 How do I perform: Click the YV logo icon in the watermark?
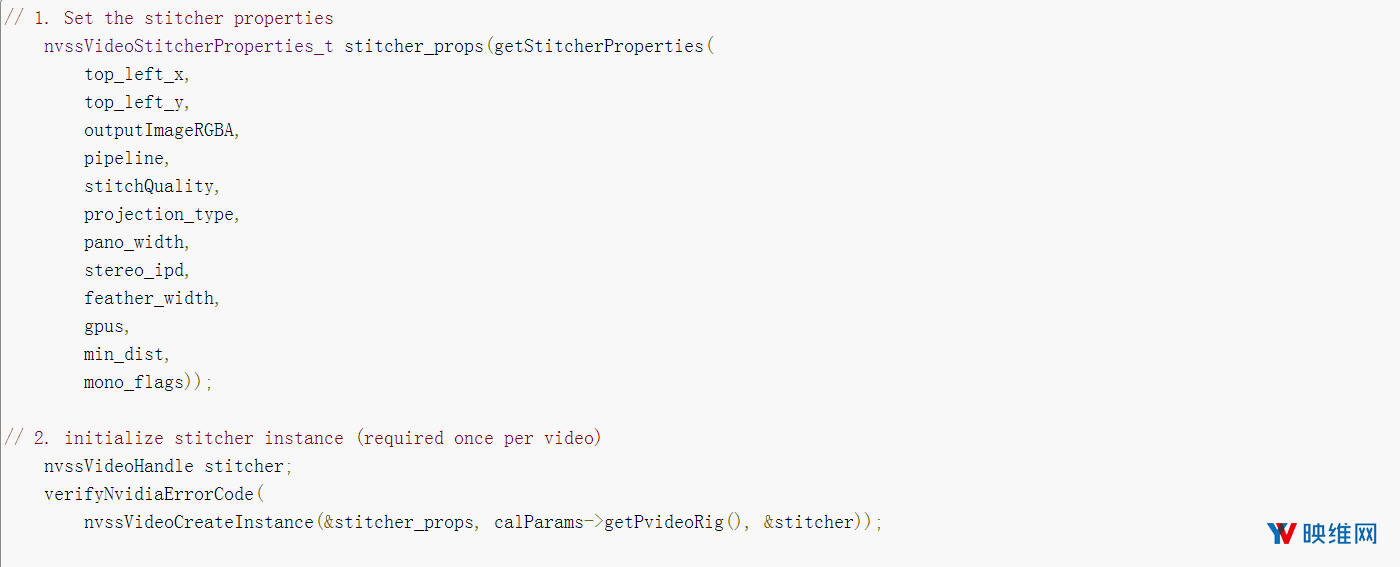point(1281,533)
